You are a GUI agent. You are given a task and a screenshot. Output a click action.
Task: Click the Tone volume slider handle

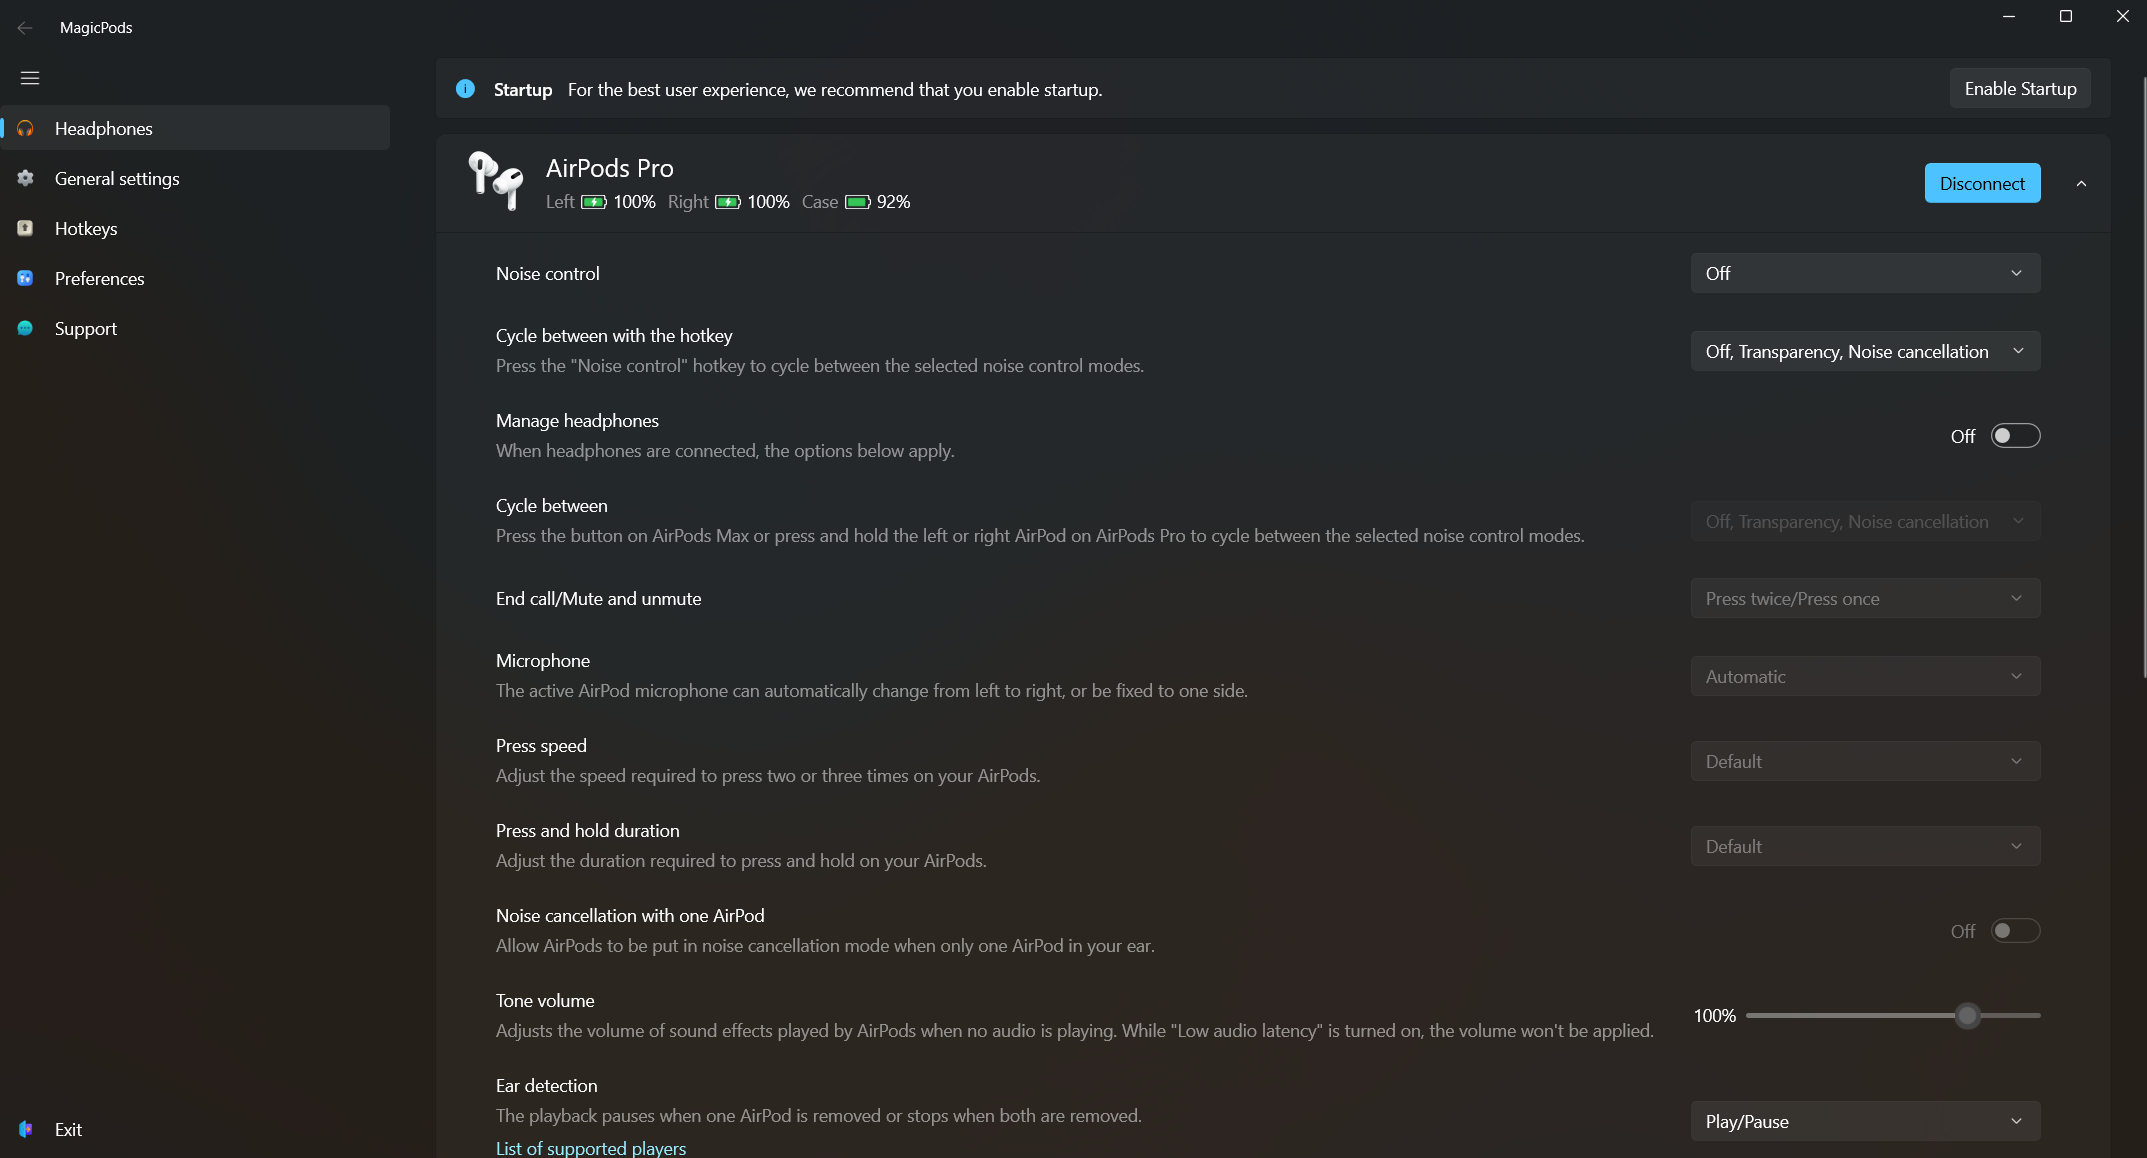point(1967,1016)
